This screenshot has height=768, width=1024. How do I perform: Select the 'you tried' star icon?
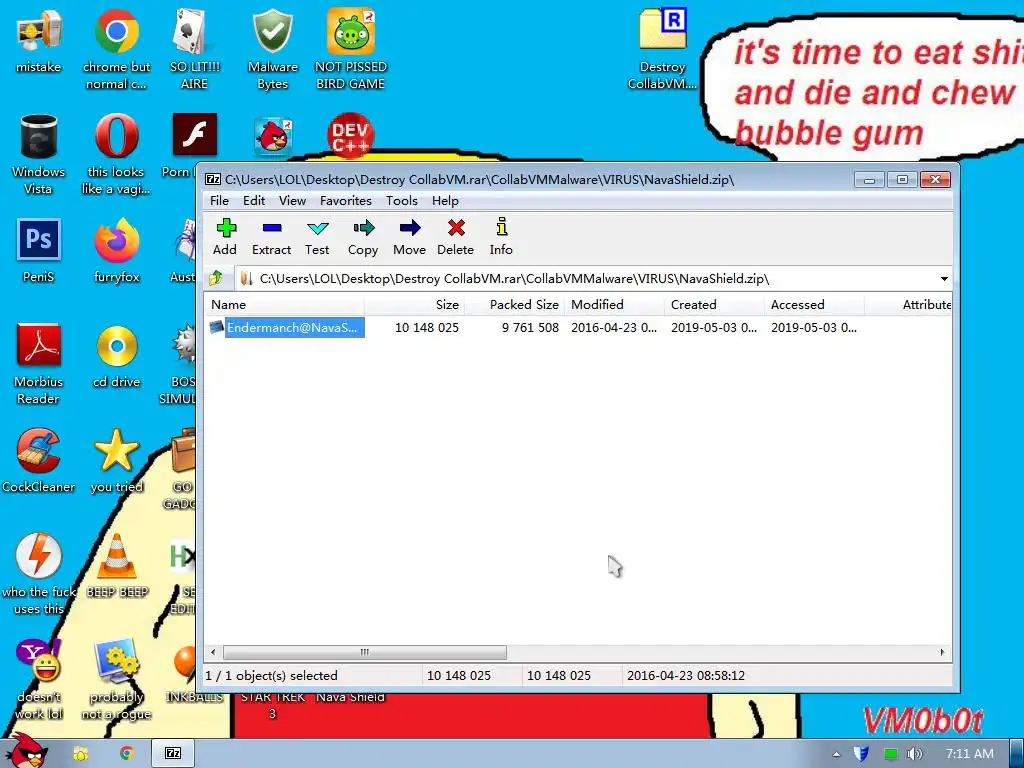(117, 461)
